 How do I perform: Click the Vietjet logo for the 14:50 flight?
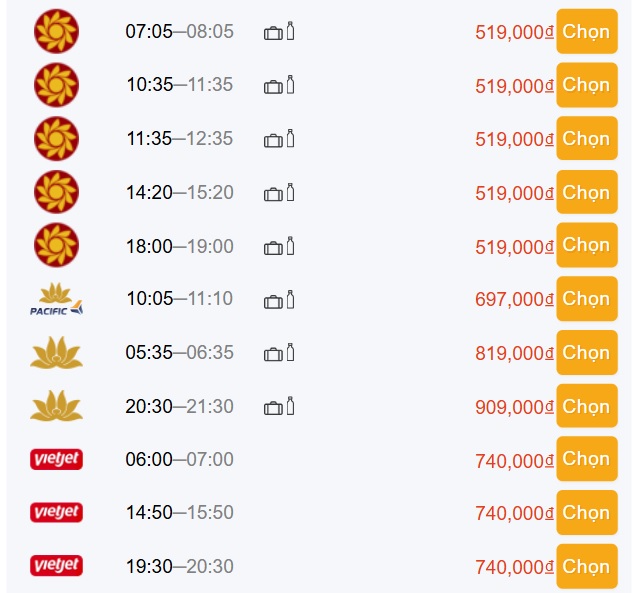coord(56,513)
